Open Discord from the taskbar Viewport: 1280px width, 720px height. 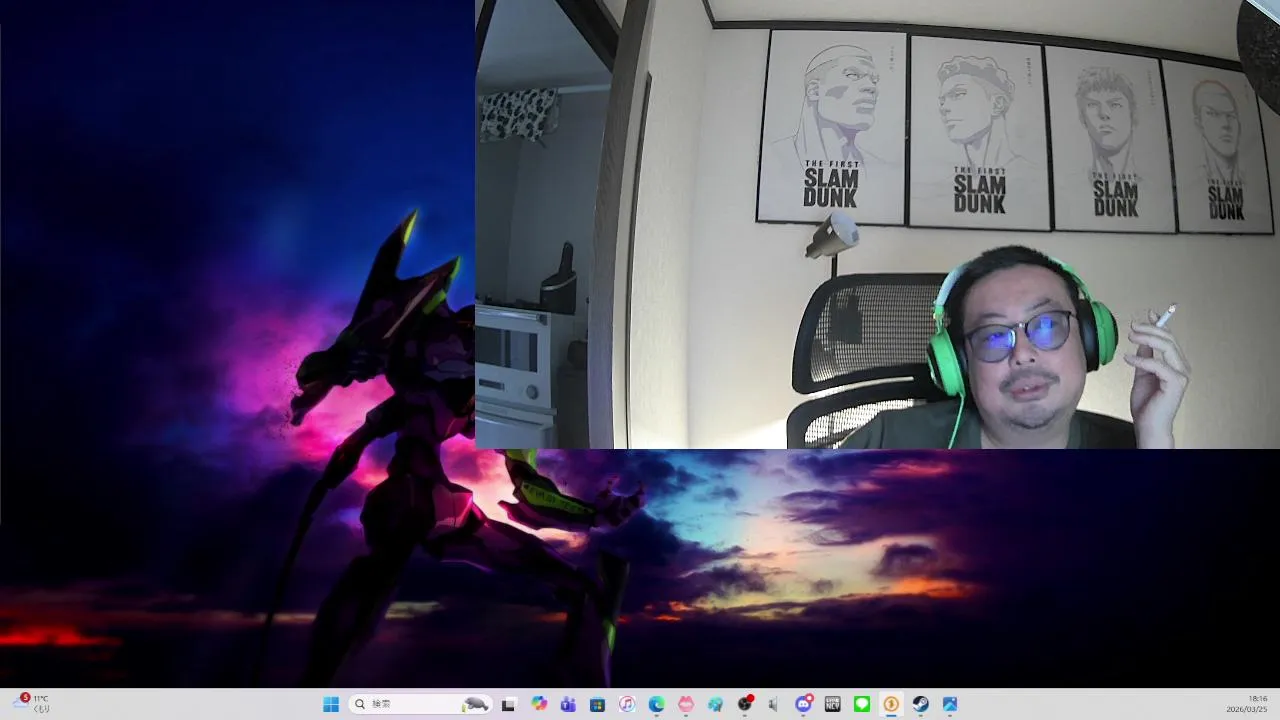pos(803,704)
